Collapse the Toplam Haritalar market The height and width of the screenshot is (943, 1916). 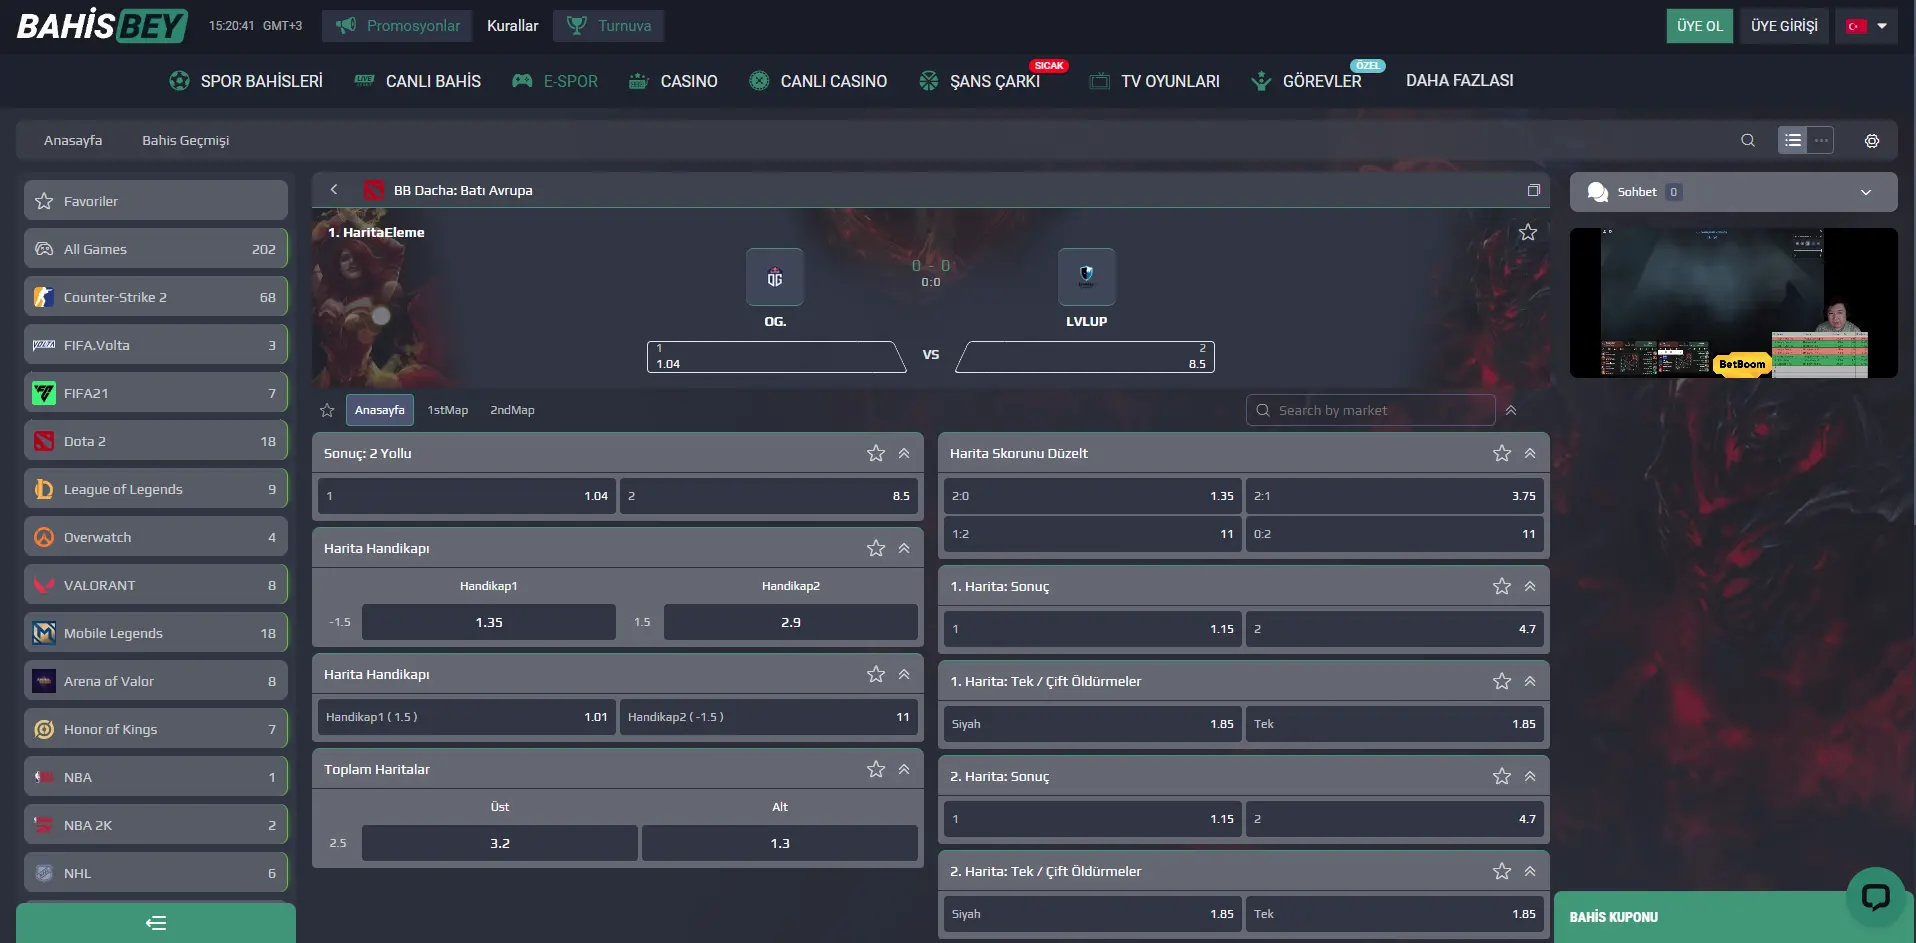coord(904,769)
